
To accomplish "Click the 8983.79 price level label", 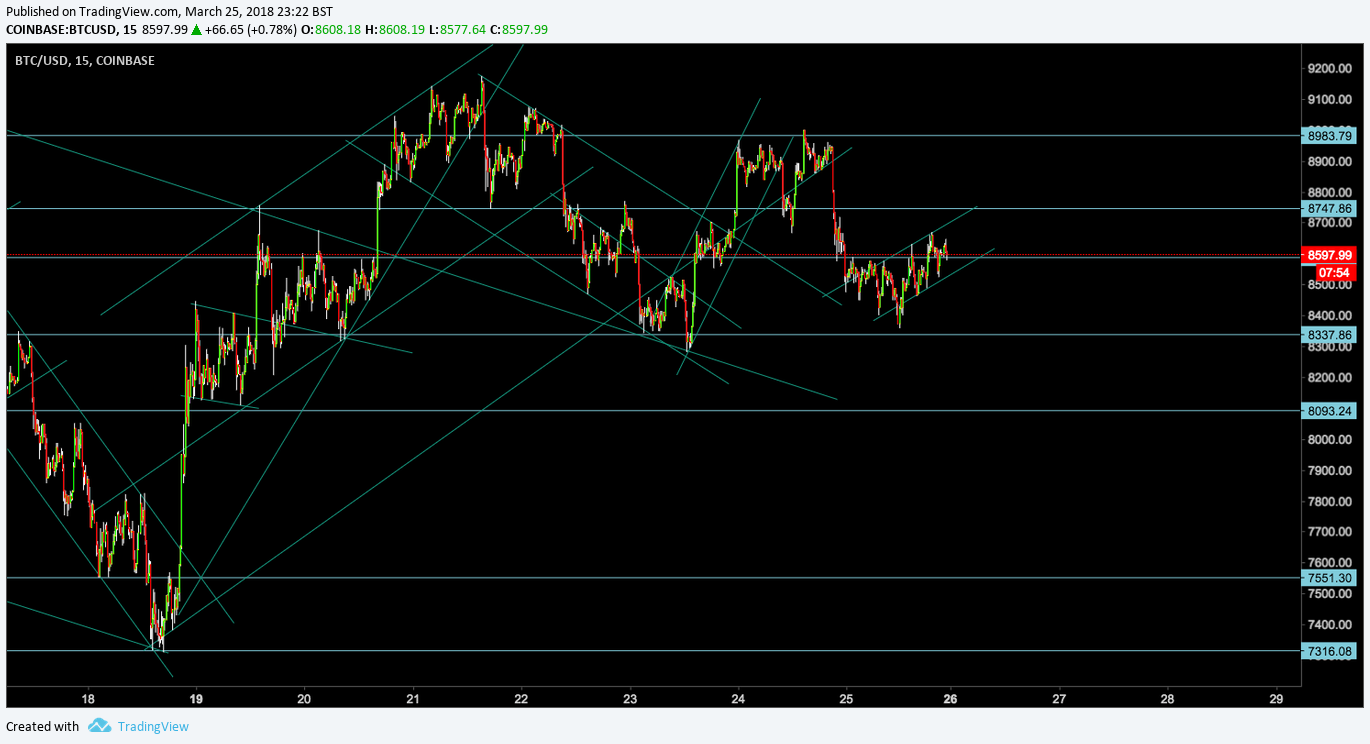I will click(x=1329, y=135).
